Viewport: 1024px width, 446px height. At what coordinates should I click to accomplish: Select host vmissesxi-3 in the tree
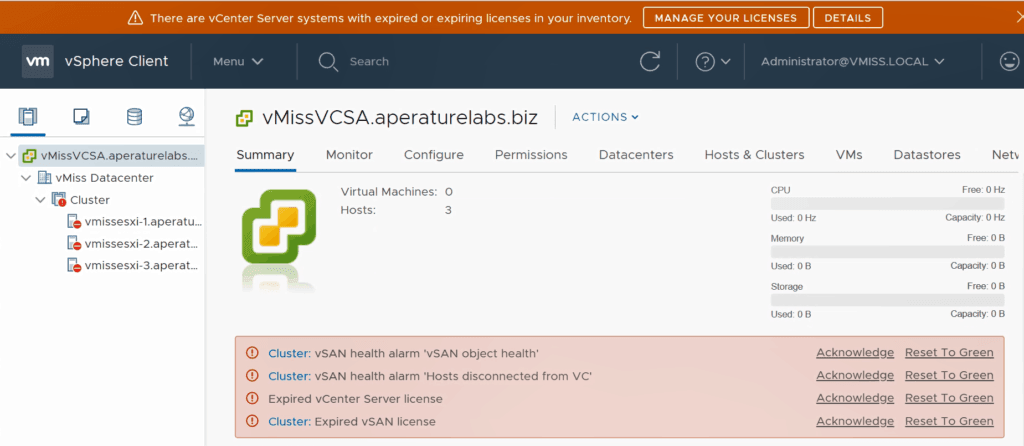141,266
